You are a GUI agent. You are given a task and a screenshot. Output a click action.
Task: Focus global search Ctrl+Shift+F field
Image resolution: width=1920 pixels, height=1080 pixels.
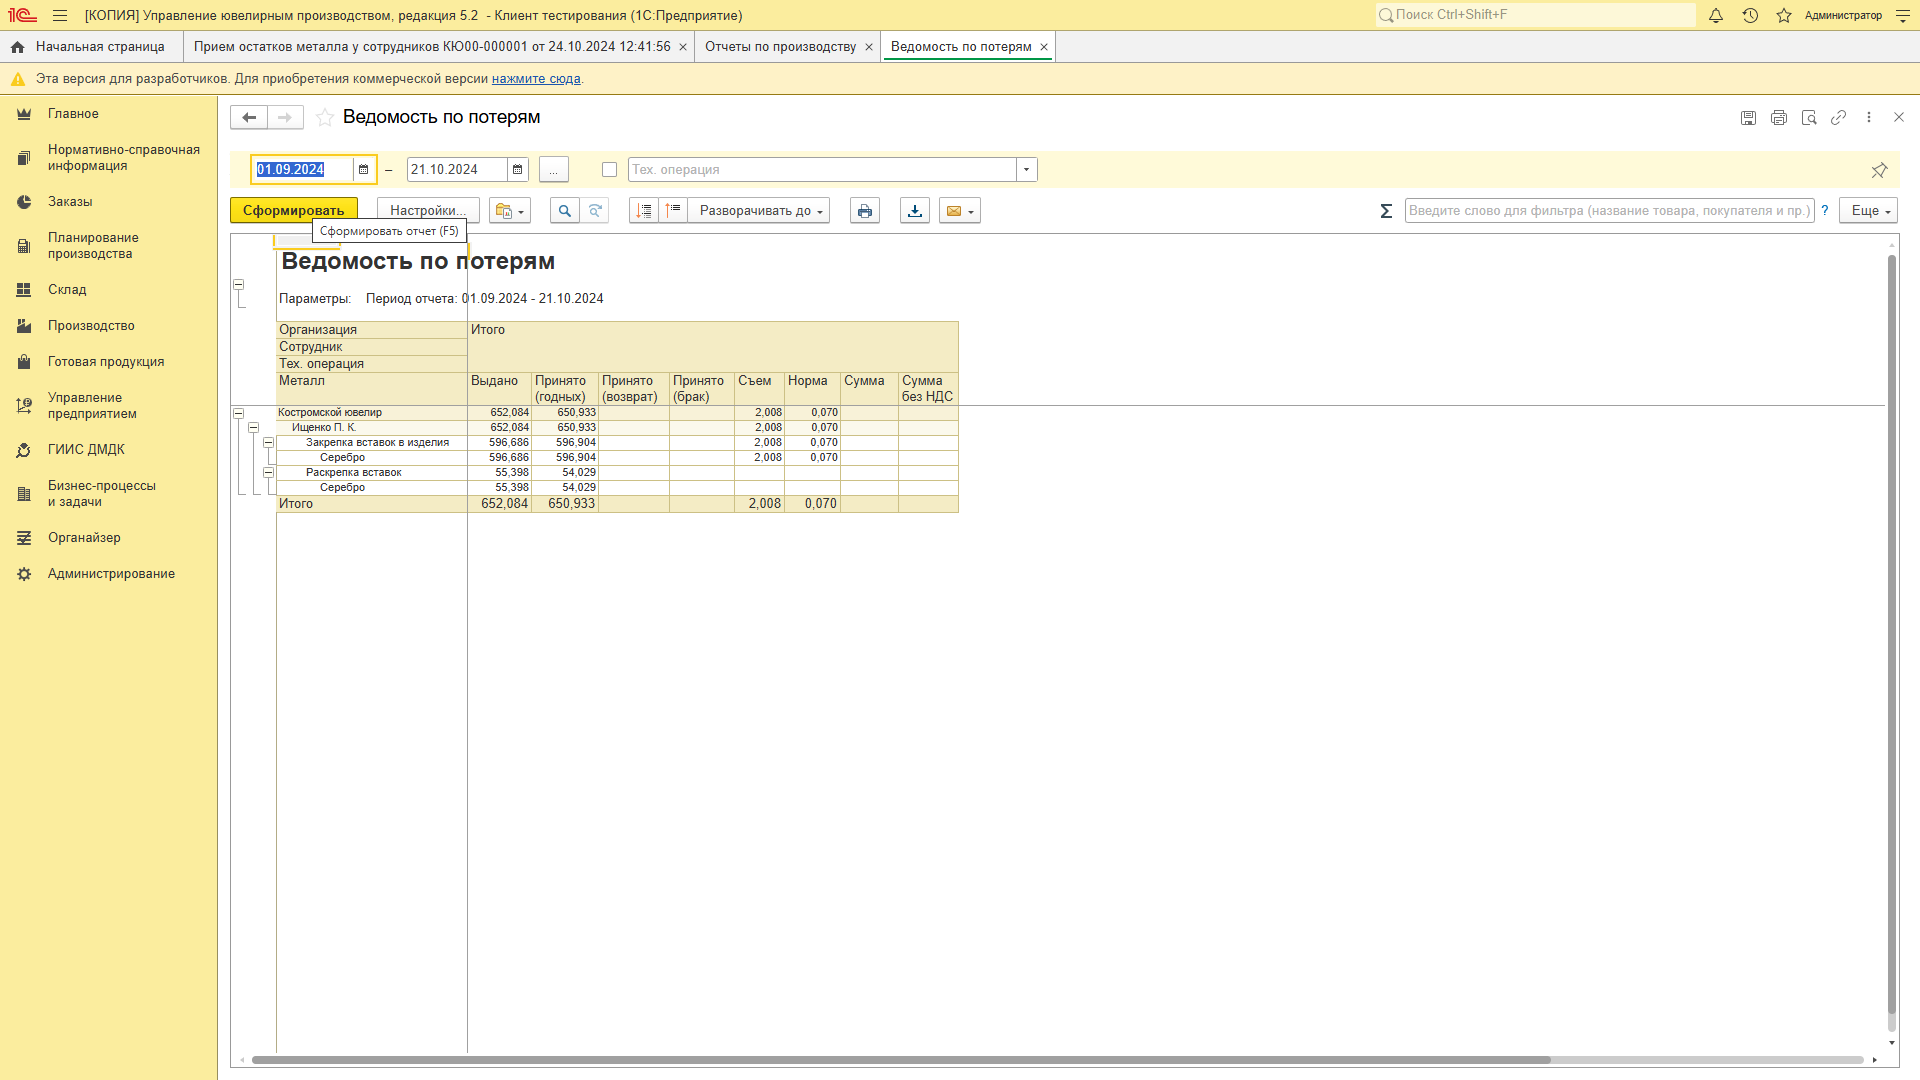(x=1535, y=15)
